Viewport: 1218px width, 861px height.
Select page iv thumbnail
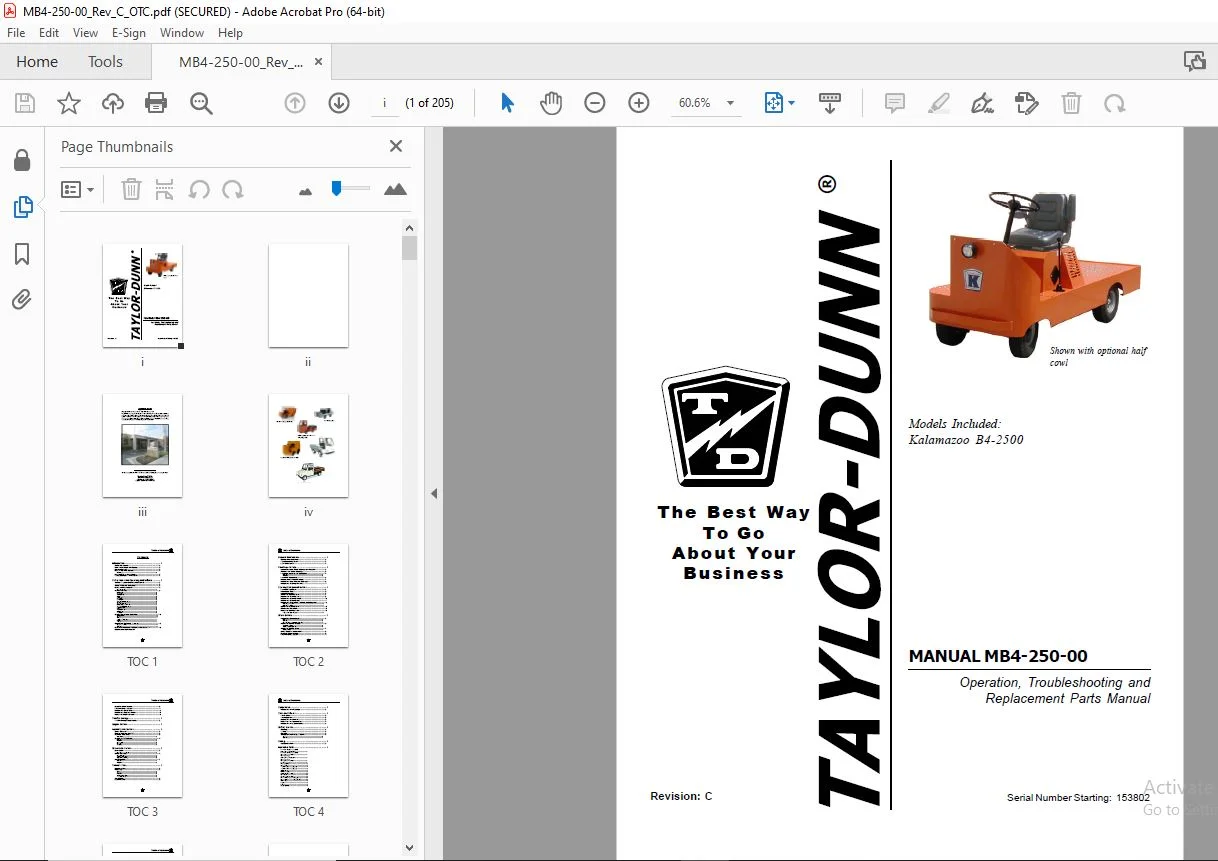(308, 446)
